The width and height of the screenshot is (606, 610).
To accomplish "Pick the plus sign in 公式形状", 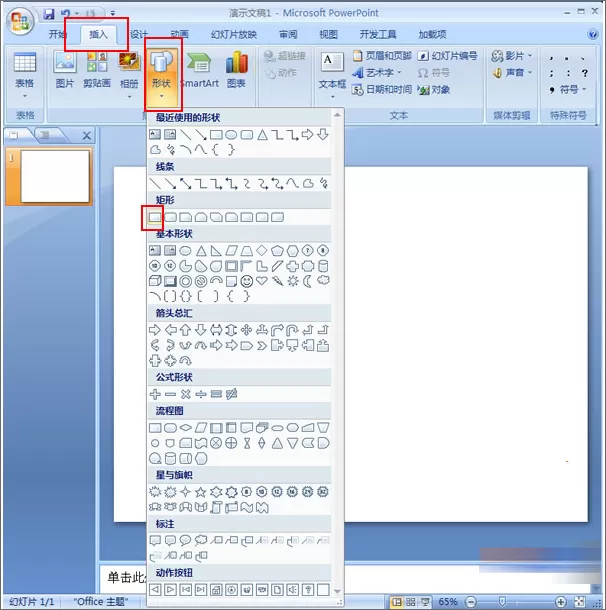I will pyautogui.click(x=155, y=394).
